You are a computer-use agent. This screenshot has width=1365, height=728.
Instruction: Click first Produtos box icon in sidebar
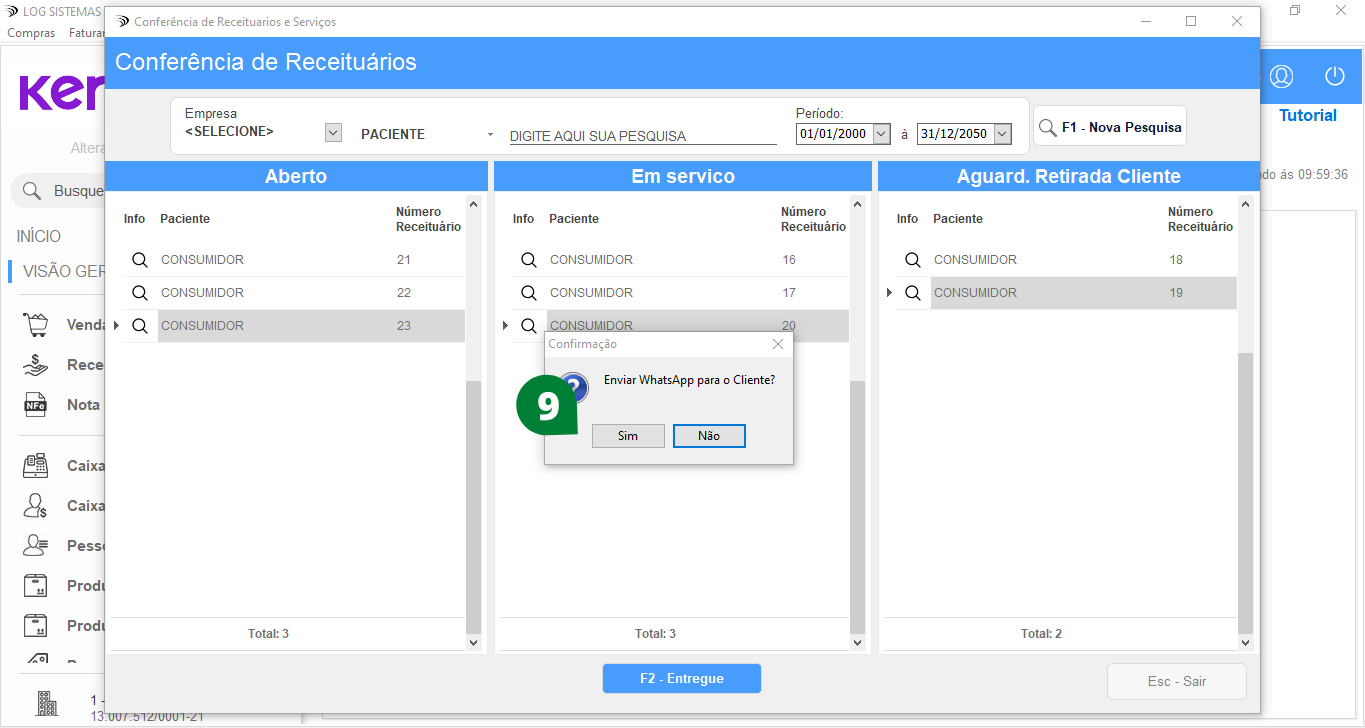pyautogui.click(x=36, y=586)
